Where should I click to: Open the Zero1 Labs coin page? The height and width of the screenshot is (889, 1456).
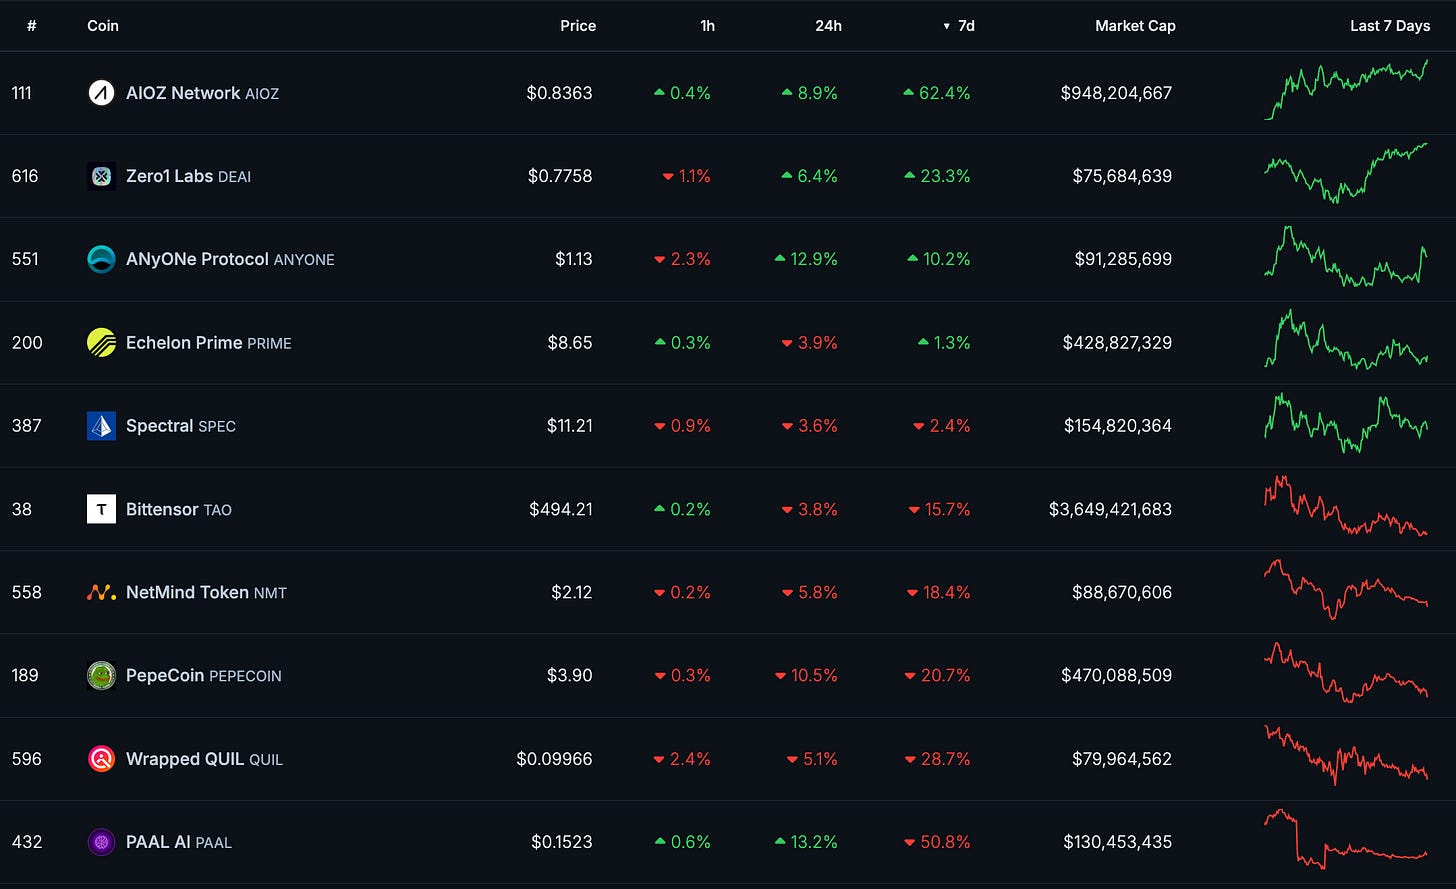pyautogui.click(x=188, y=176)
